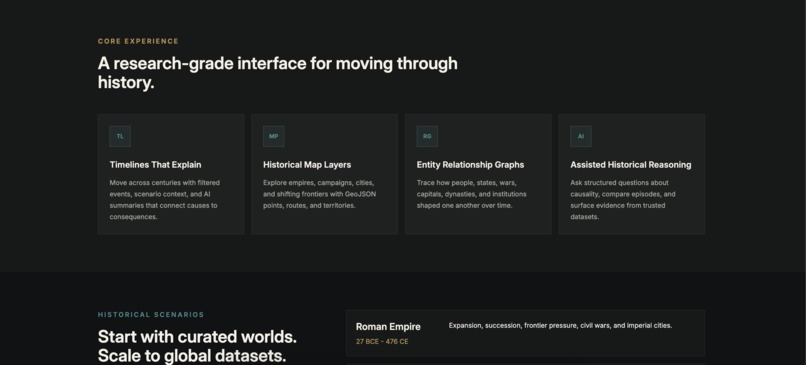Click the RG relationship graph badge icon

point(427,136)
